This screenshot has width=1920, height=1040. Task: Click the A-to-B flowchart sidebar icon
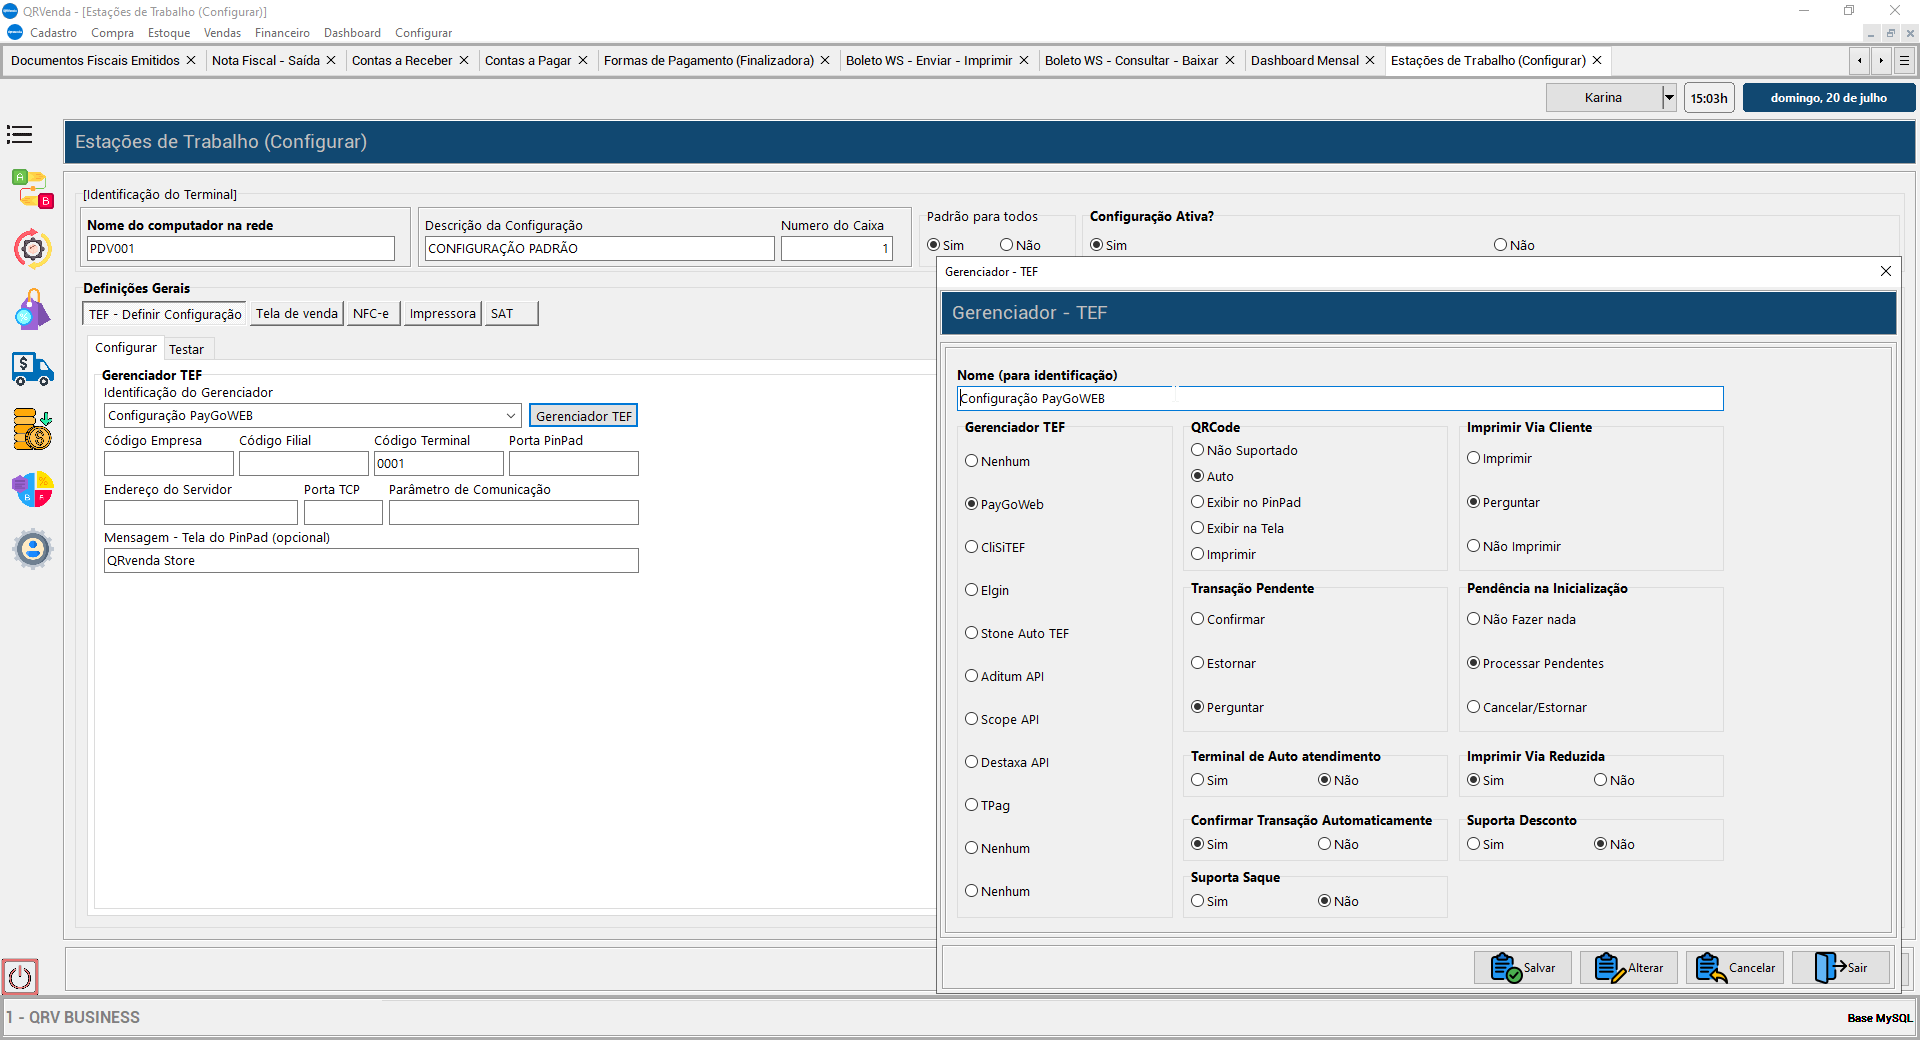[x=32, y=189]
